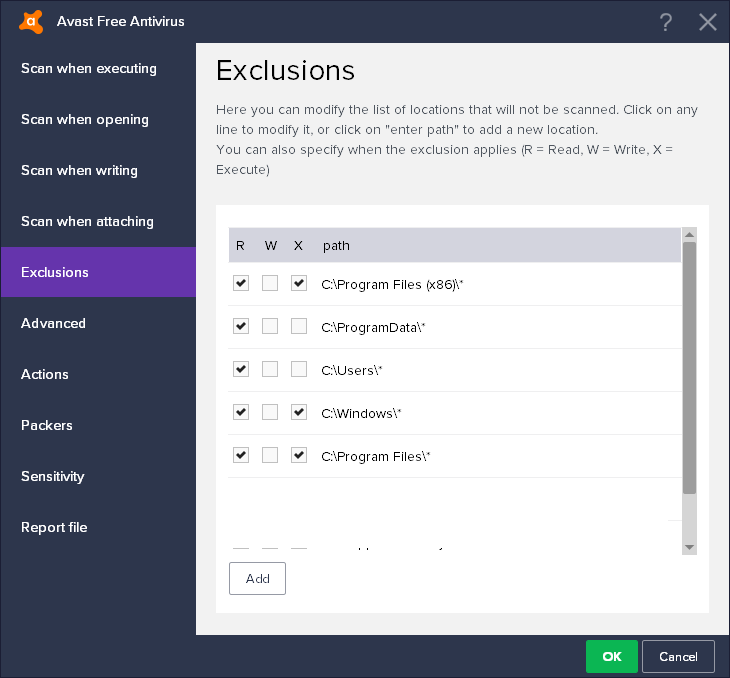The height and width of the screenshot is (678, 730).
Task: Uncheck Read for C:\Program Files (x86)\*
Action: 240,284
